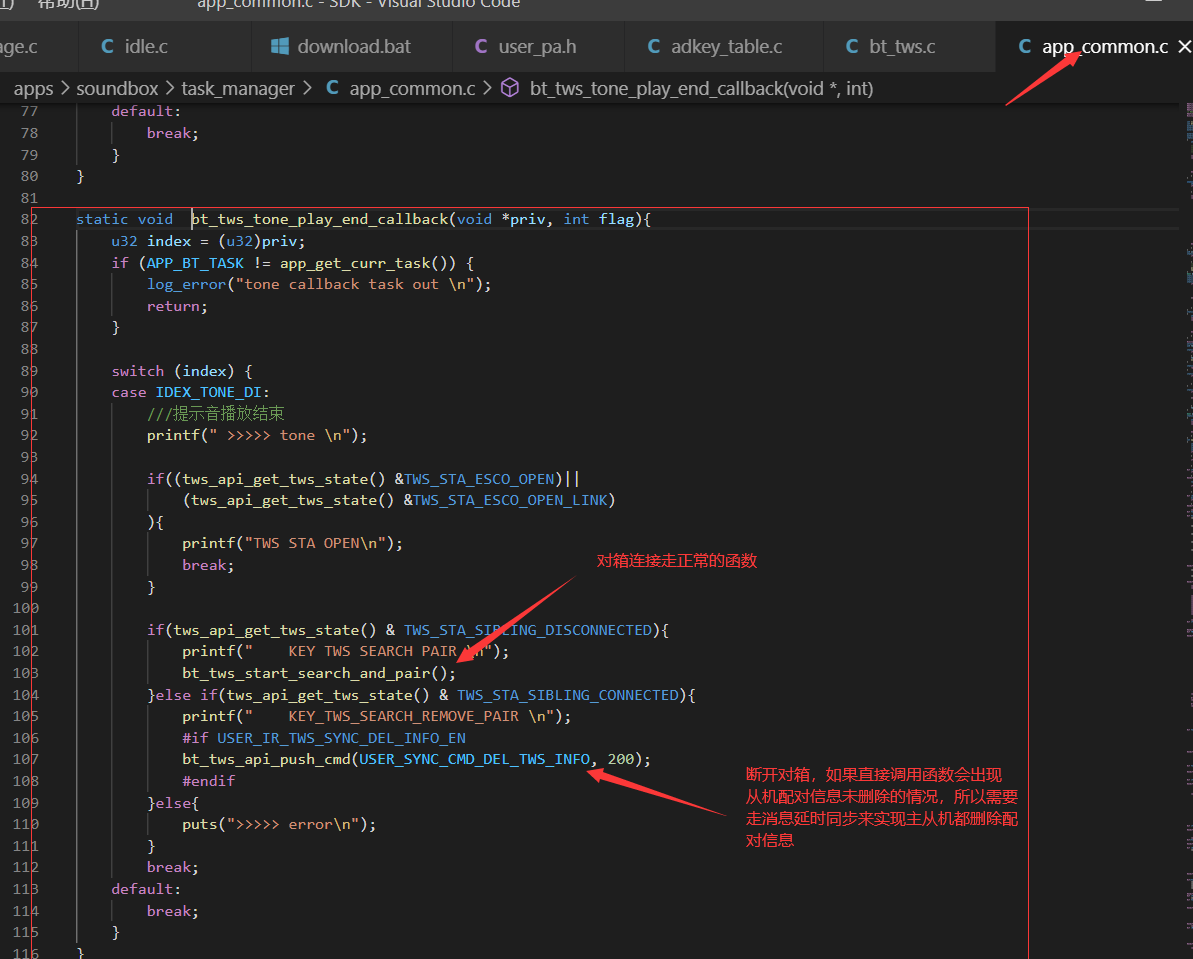Open the soundbox breadcrumb segment
Screen dimensions: 1193x959
[x=117, y=88]
